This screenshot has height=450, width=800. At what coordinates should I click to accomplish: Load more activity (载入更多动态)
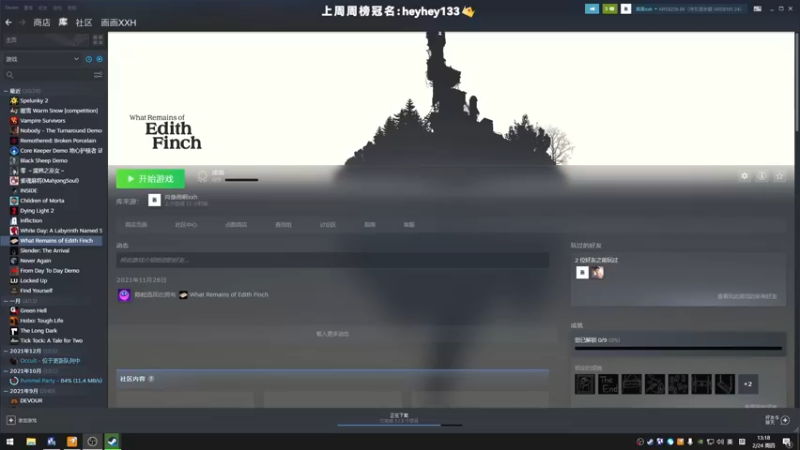[x=333, y=334]
